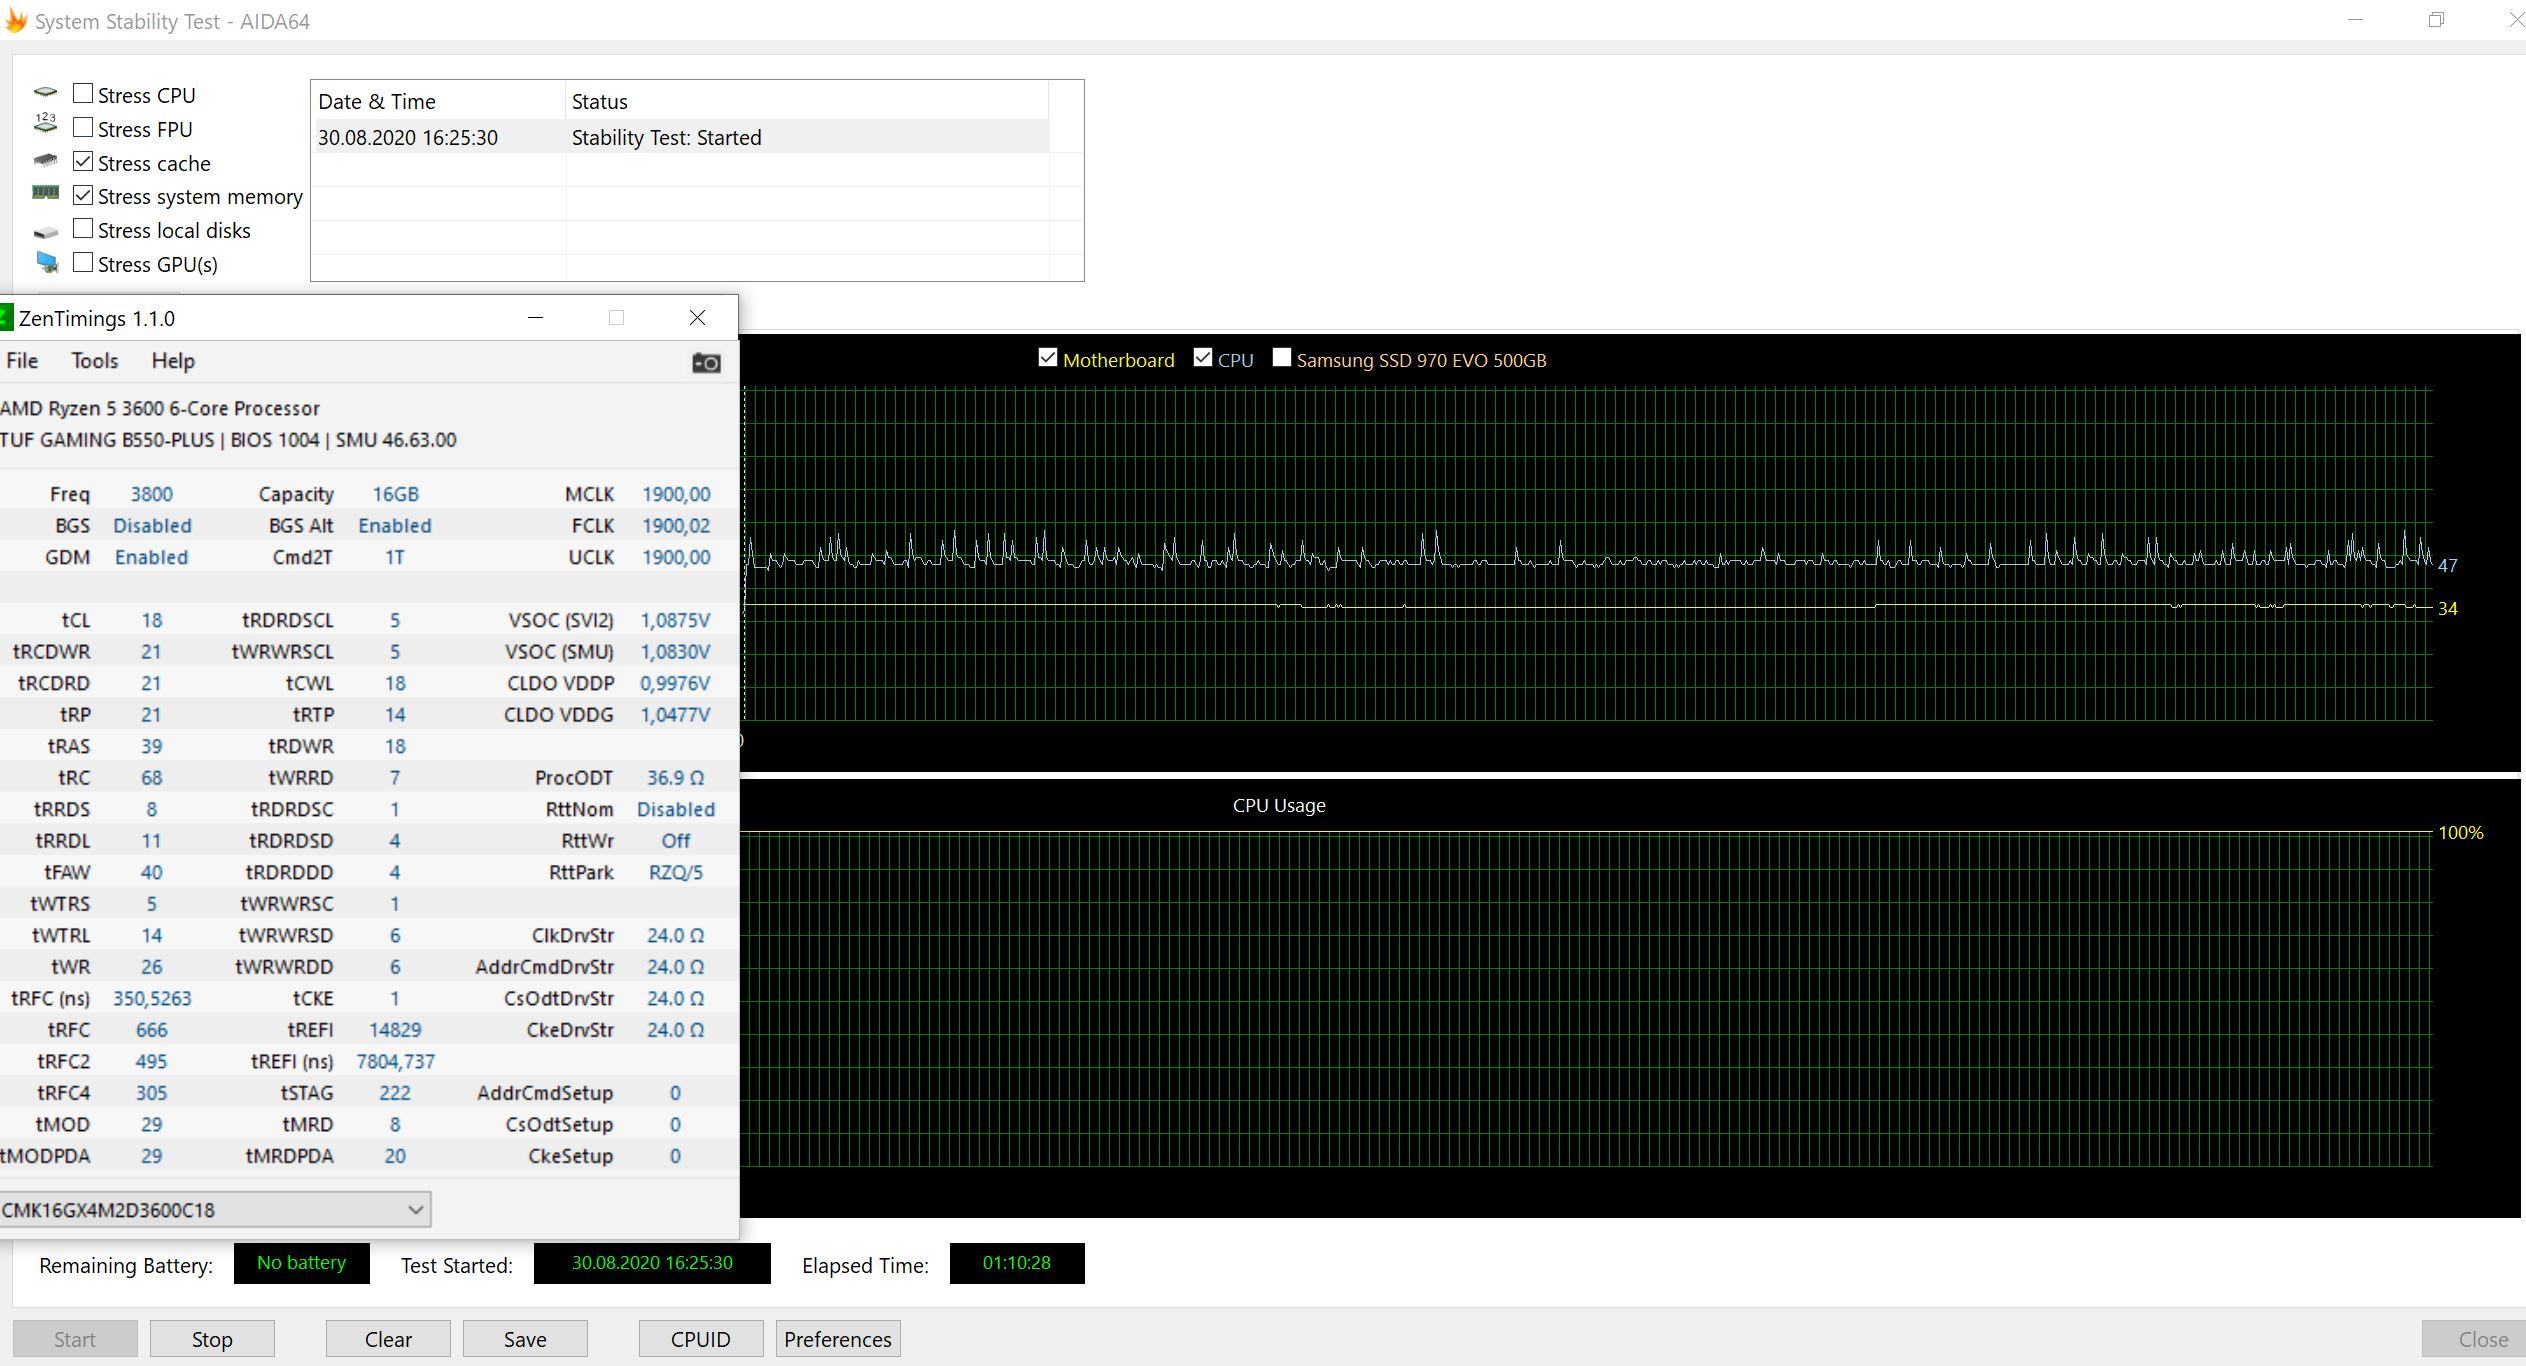Click the tSTAG value 222
This screenshot has width=2526, height=1366.
pos(395,1092)
